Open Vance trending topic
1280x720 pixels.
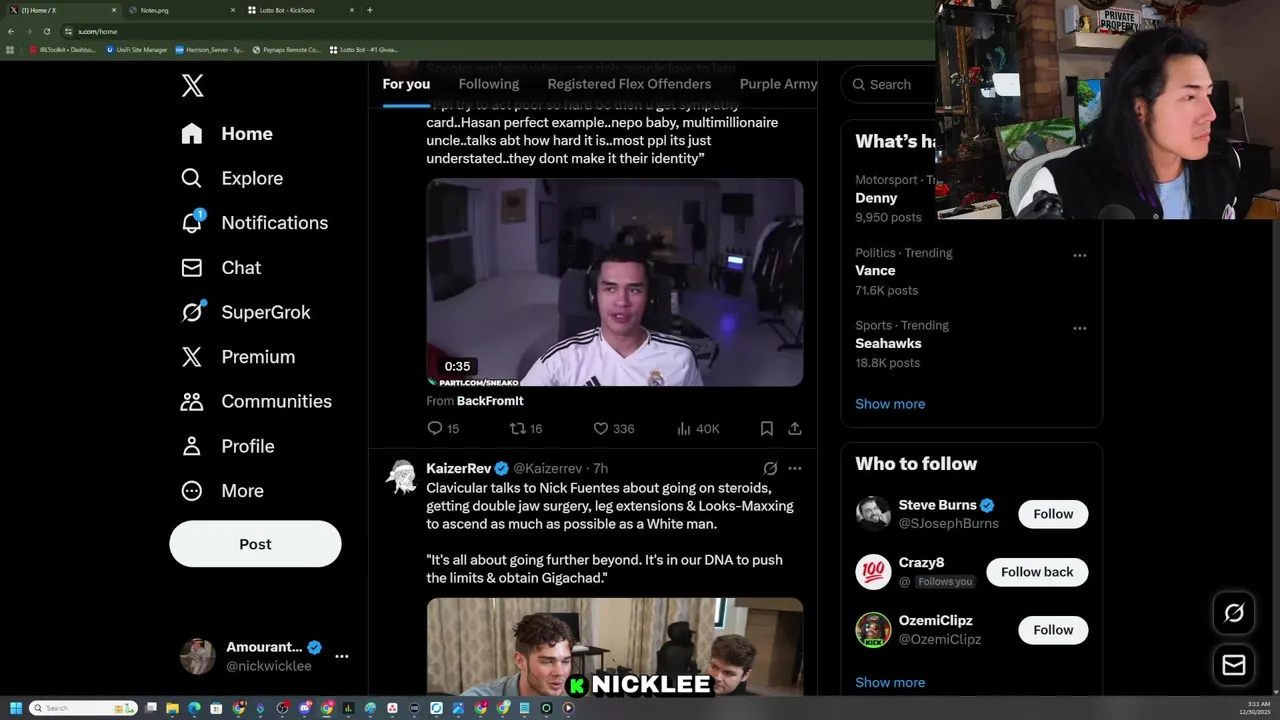(875, 270)
